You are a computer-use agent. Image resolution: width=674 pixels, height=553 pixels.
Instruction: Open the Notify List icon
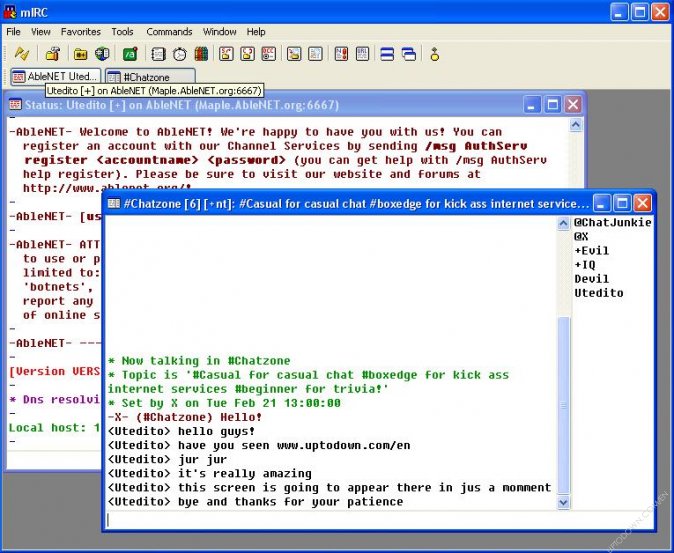pos(341,54)
